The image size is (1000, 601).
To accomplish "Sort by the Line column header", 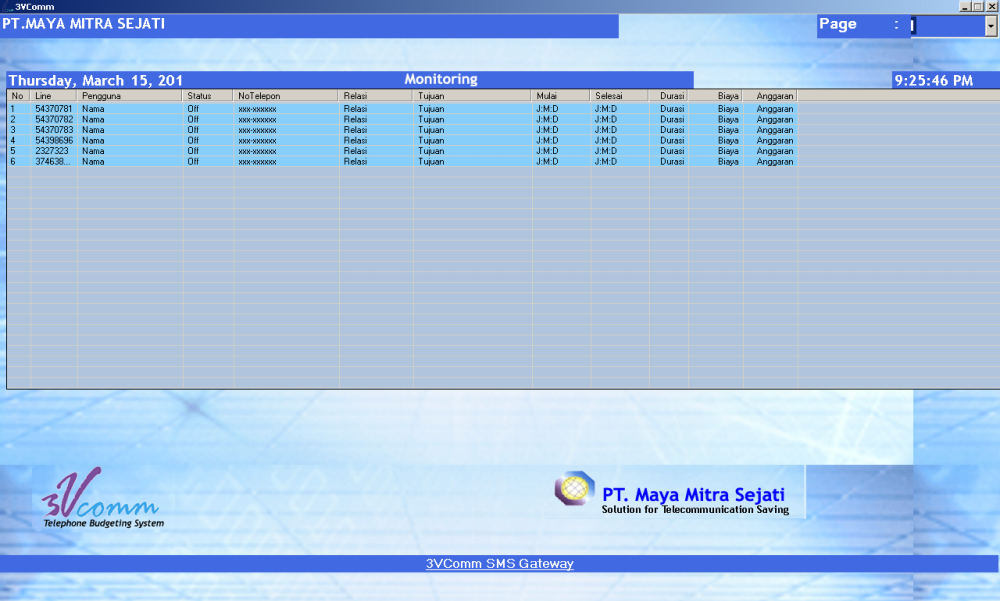I will (x=54, y=96).
